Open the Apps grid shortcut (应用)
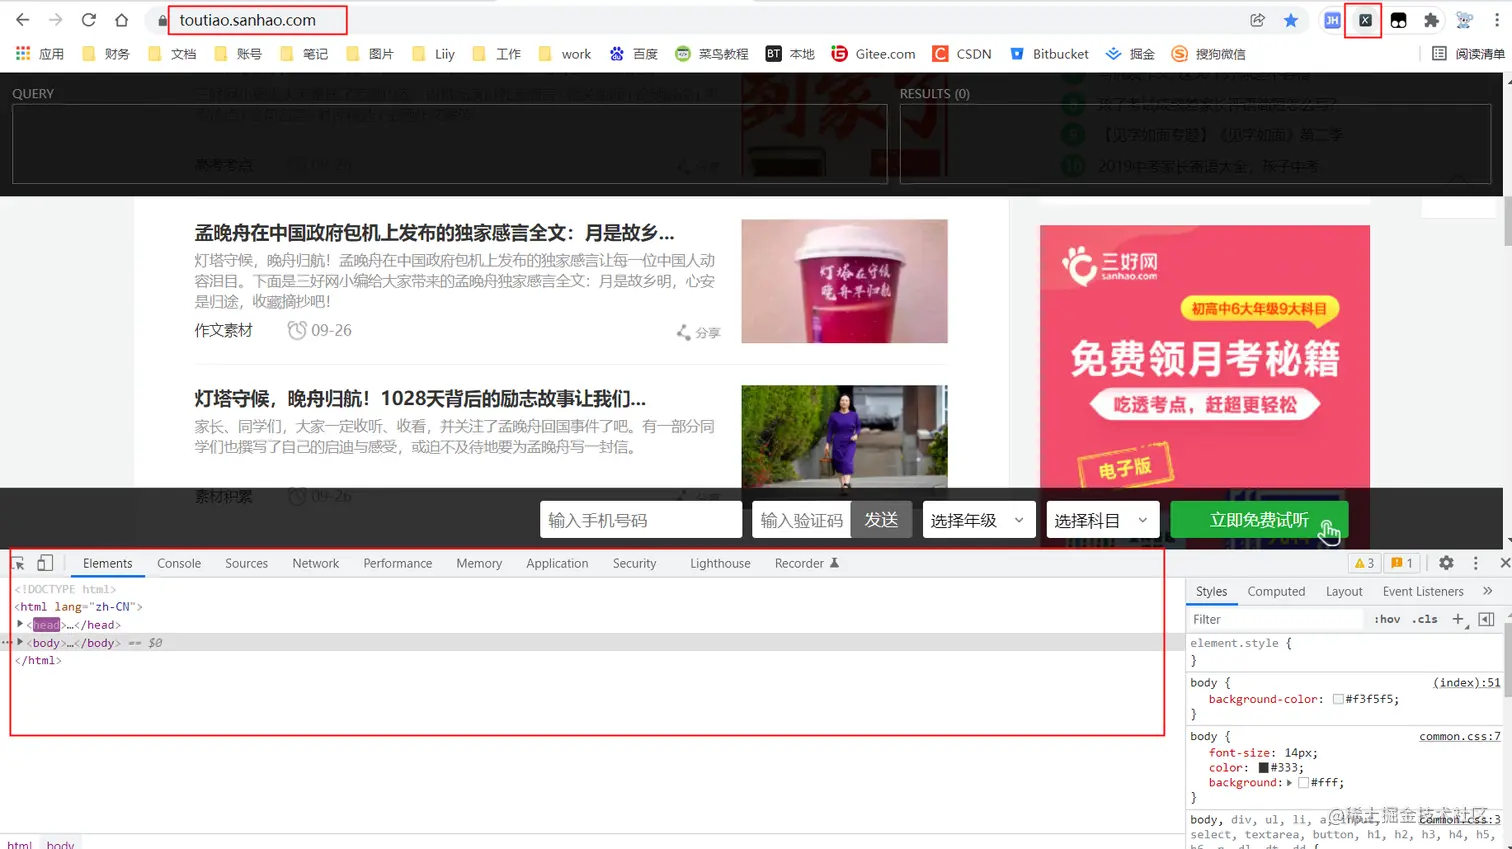Viewport: 1512px width, 849px height. coord(40,54)
